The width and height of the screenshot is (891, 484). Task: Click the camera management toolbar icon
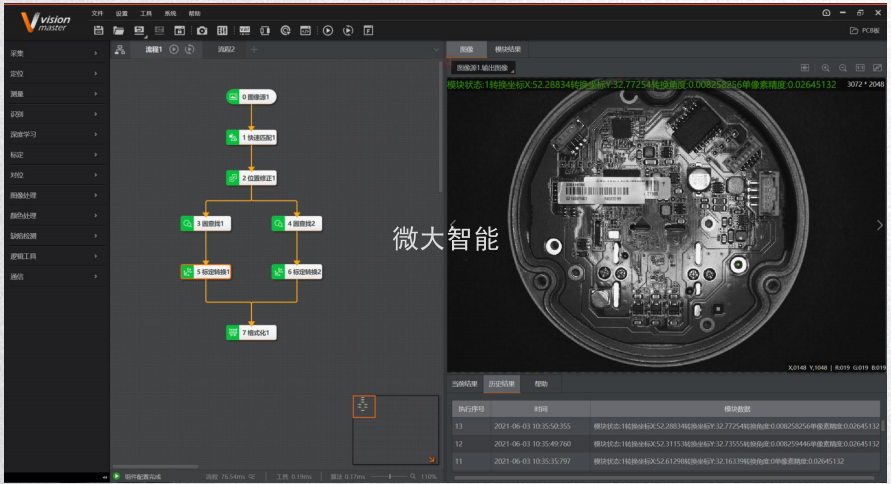(x=202, y=31)
